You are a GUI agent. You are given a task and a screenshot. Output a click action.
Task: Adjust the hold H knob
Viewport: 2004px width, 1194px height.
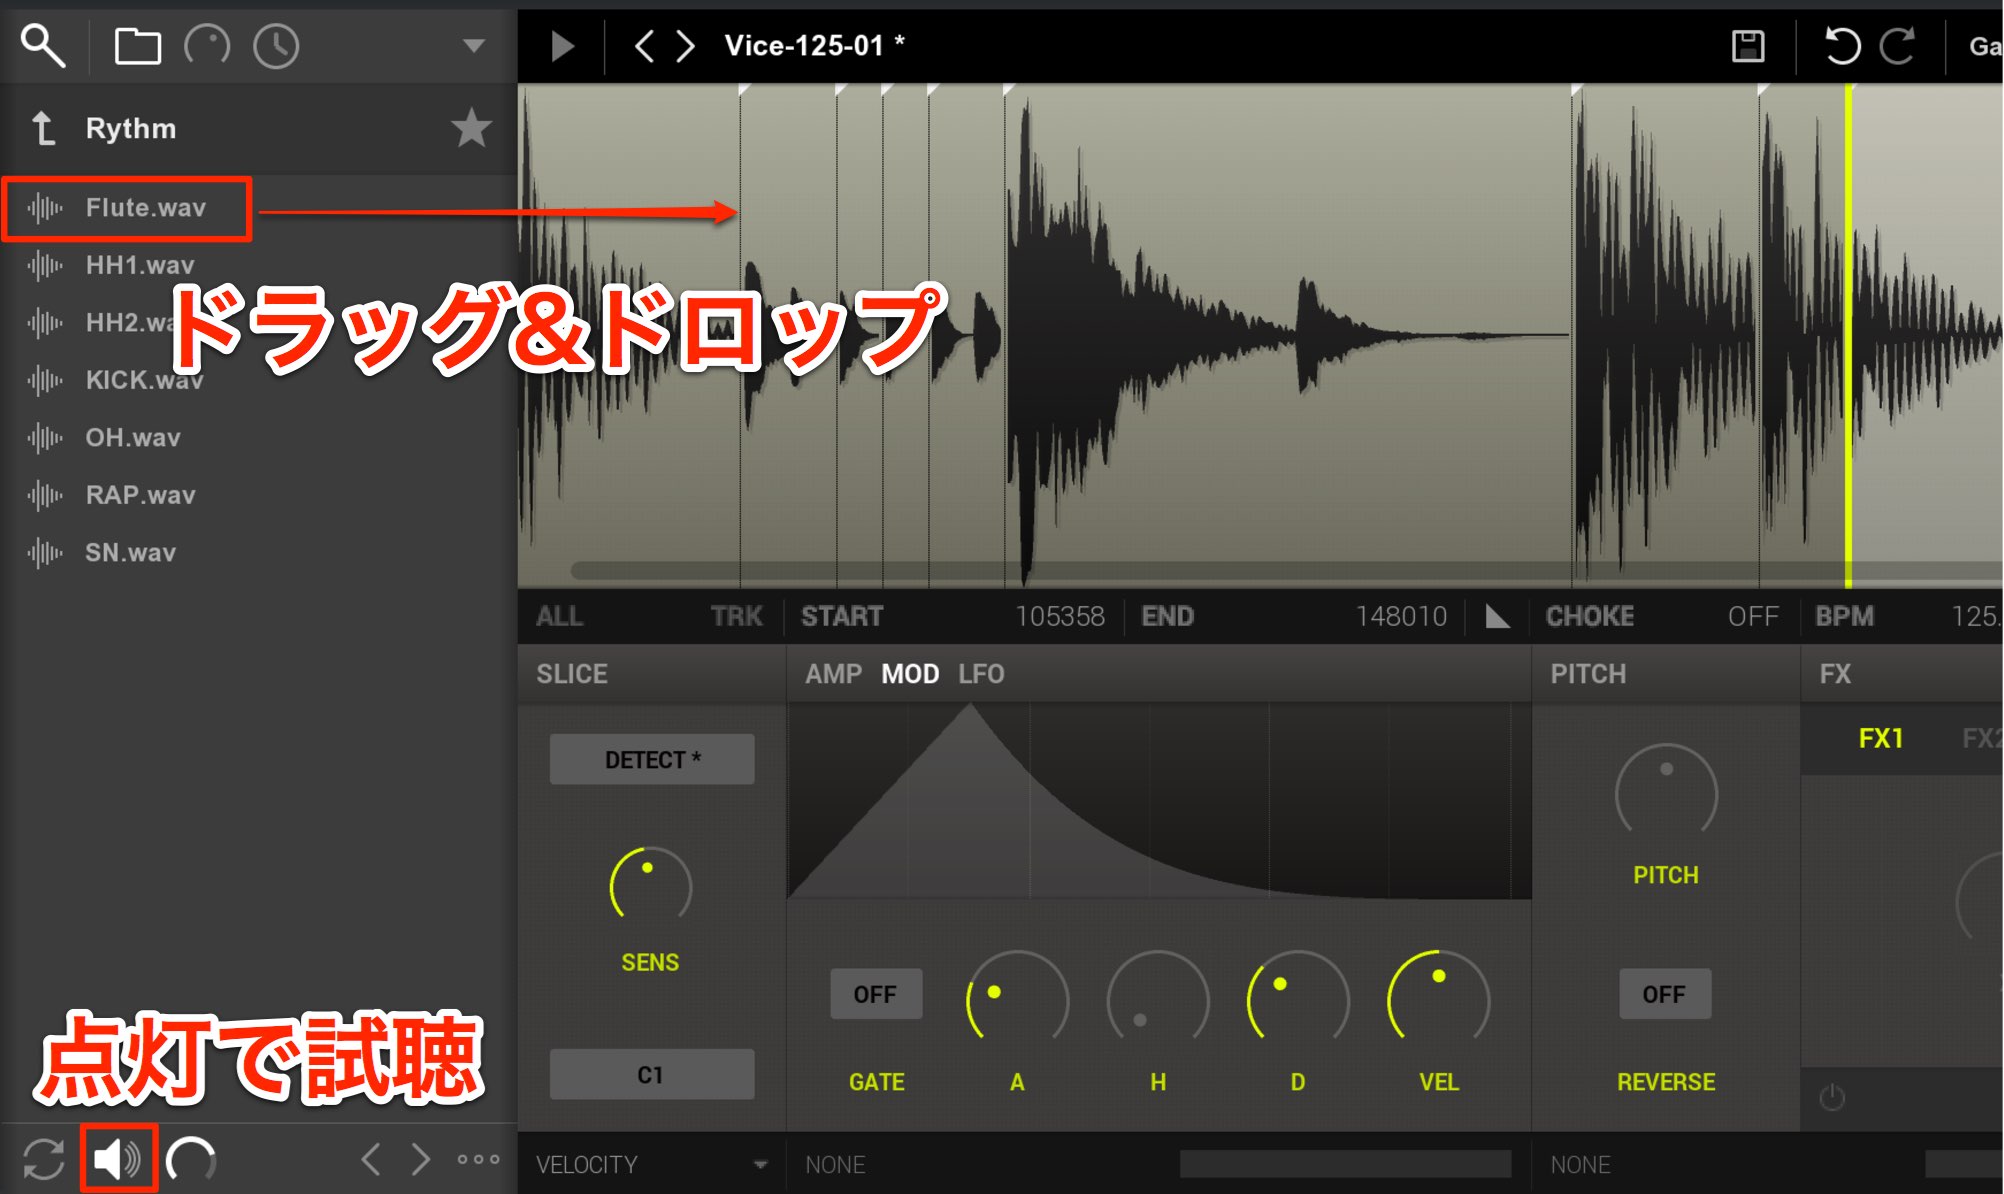pos(1158,999)
